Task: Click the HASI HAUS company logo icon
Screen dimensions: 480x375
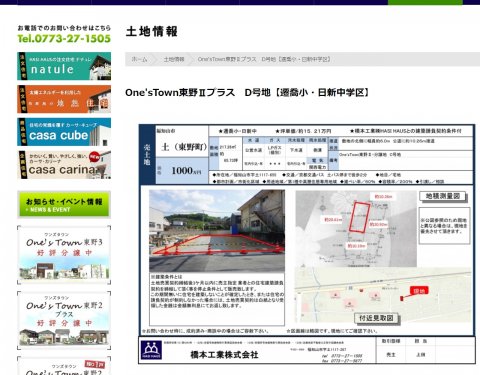Action: pyautogui.click(x=151, y=350)
